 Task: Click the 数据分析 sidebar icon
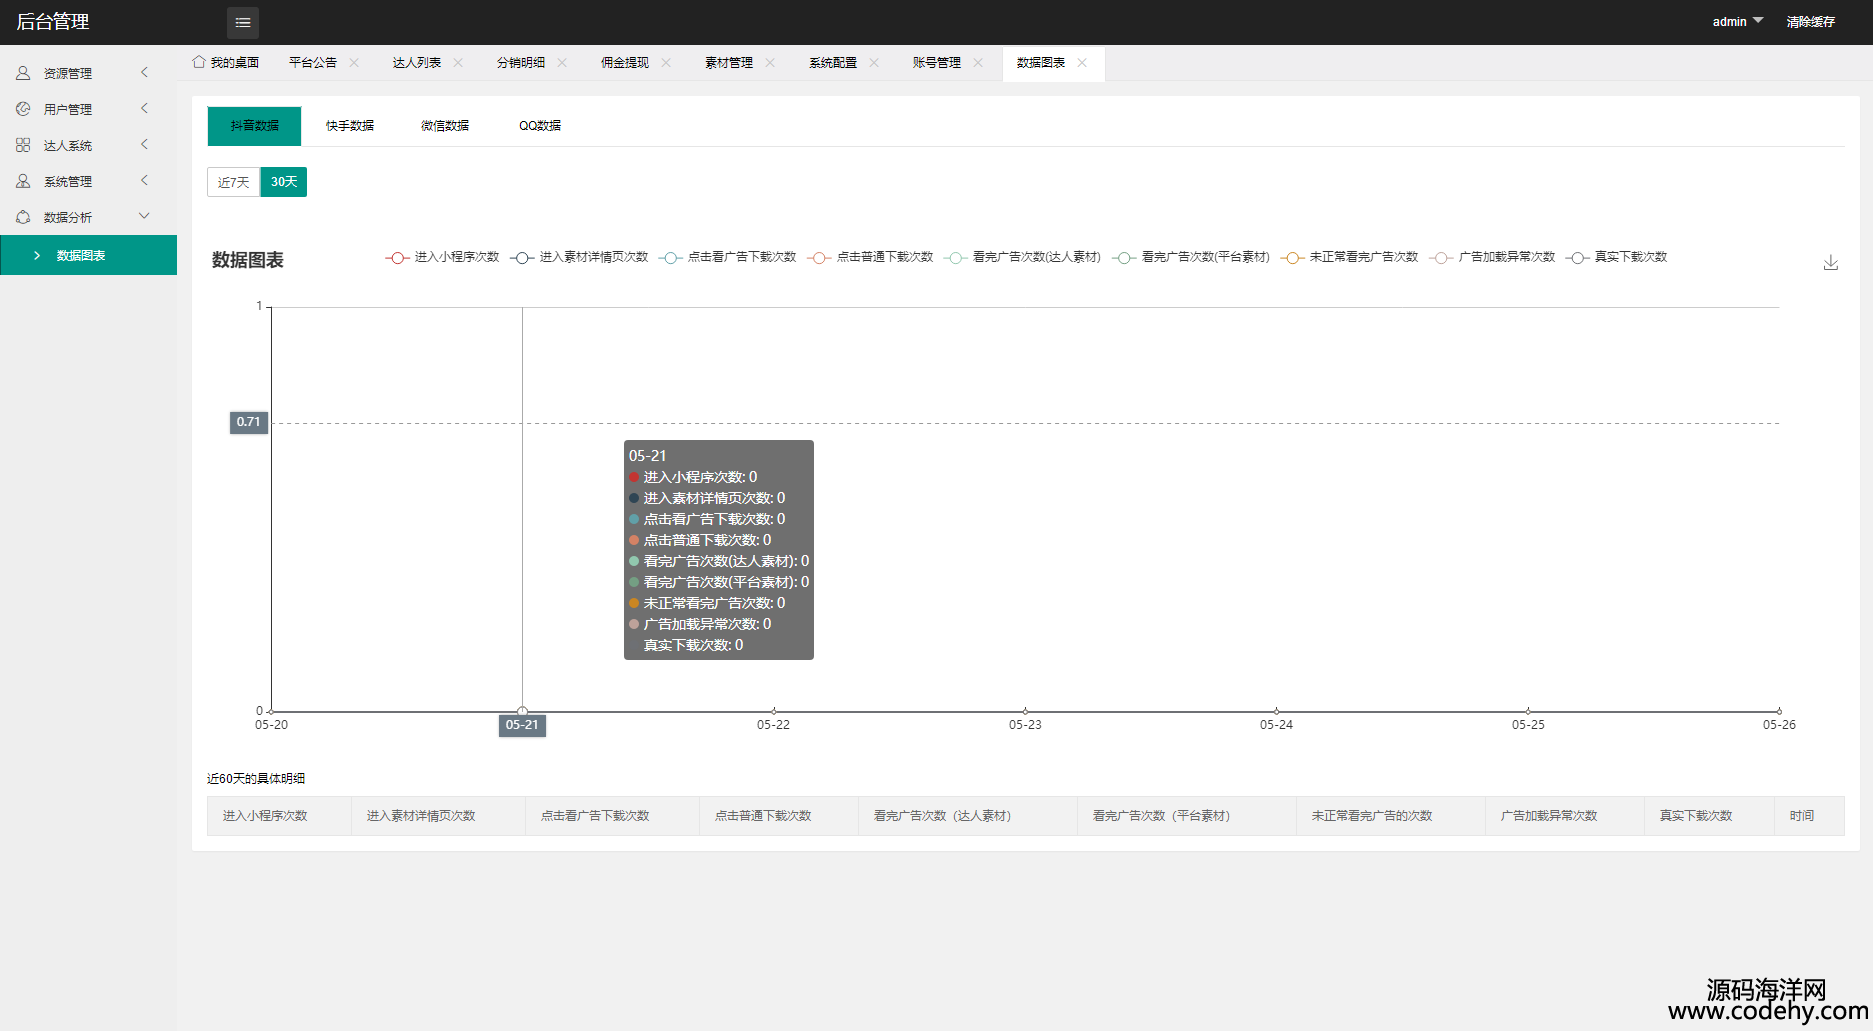(23, 217)
